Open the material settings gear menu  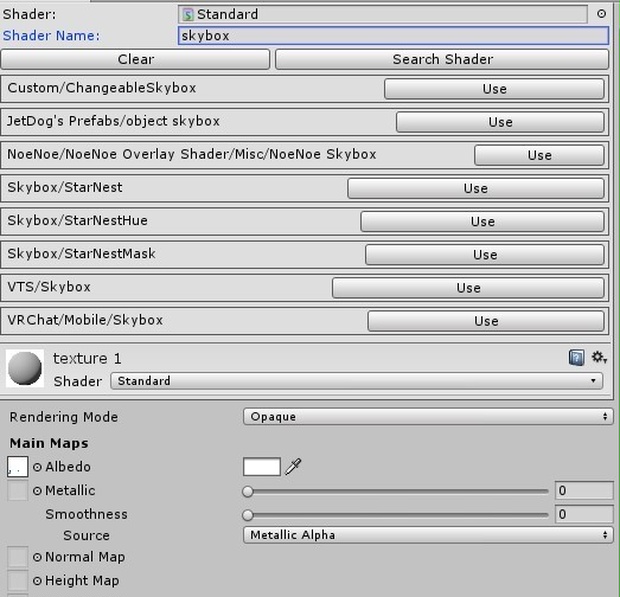[599, 357]
